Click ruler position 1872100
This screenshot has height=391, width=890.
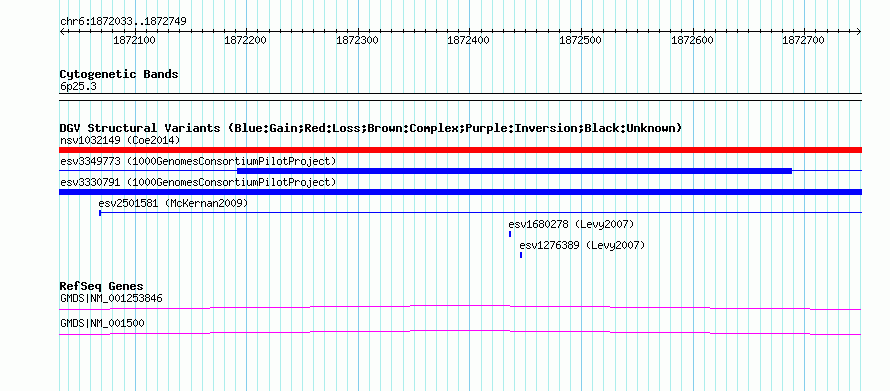tap(135, 41)
